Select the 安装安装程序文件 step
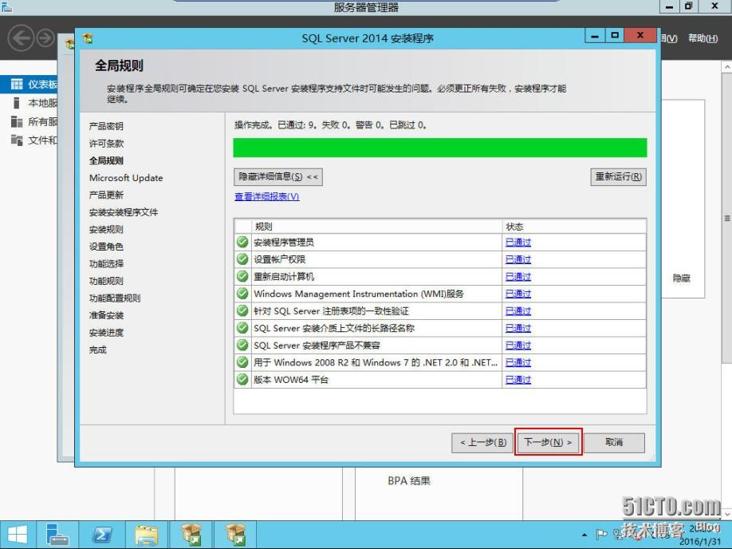Image resolution: width=732 pixels, height=549 pixels. 123,212
